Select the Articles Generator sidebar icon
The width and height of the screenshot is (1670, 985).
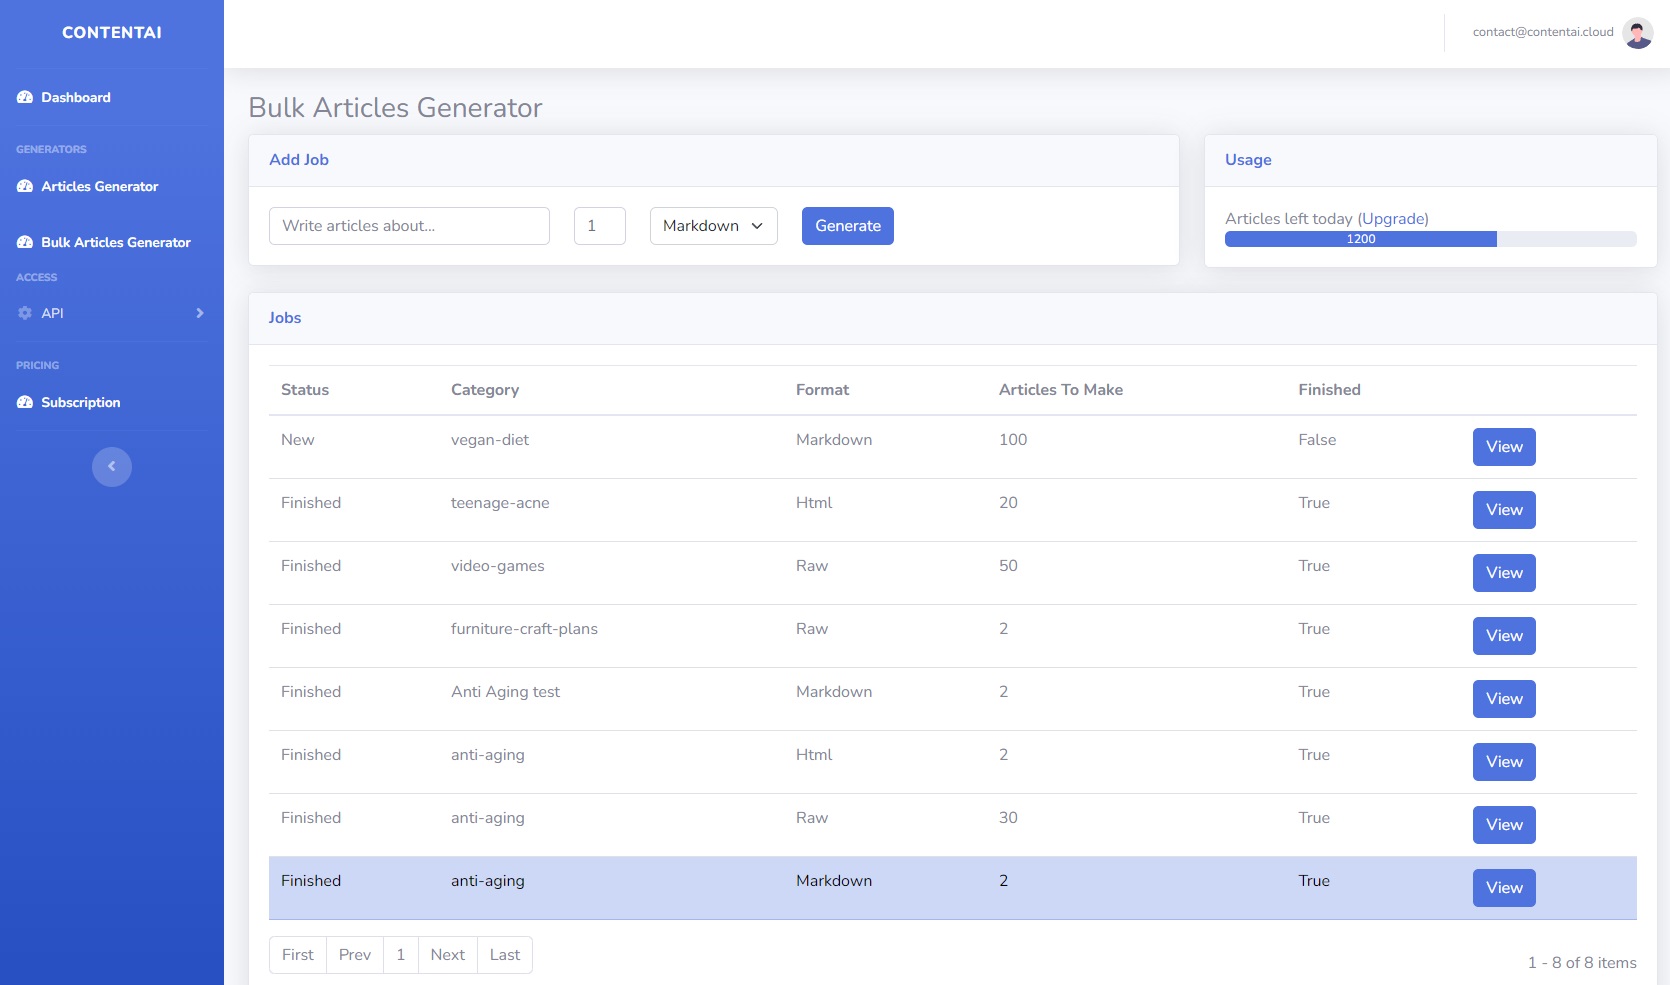coord(23,186)
